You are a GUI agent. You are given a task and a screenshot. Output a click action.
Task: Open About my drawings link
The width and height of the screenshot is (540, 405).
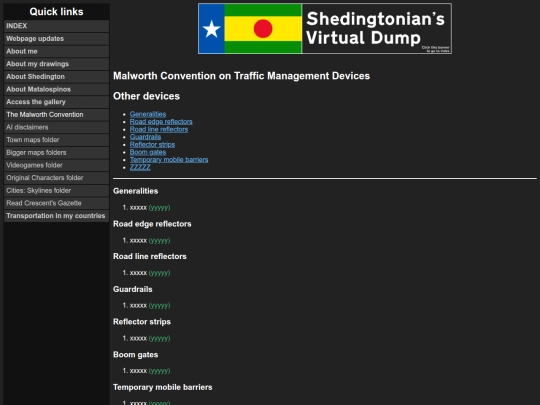point(56,64)
